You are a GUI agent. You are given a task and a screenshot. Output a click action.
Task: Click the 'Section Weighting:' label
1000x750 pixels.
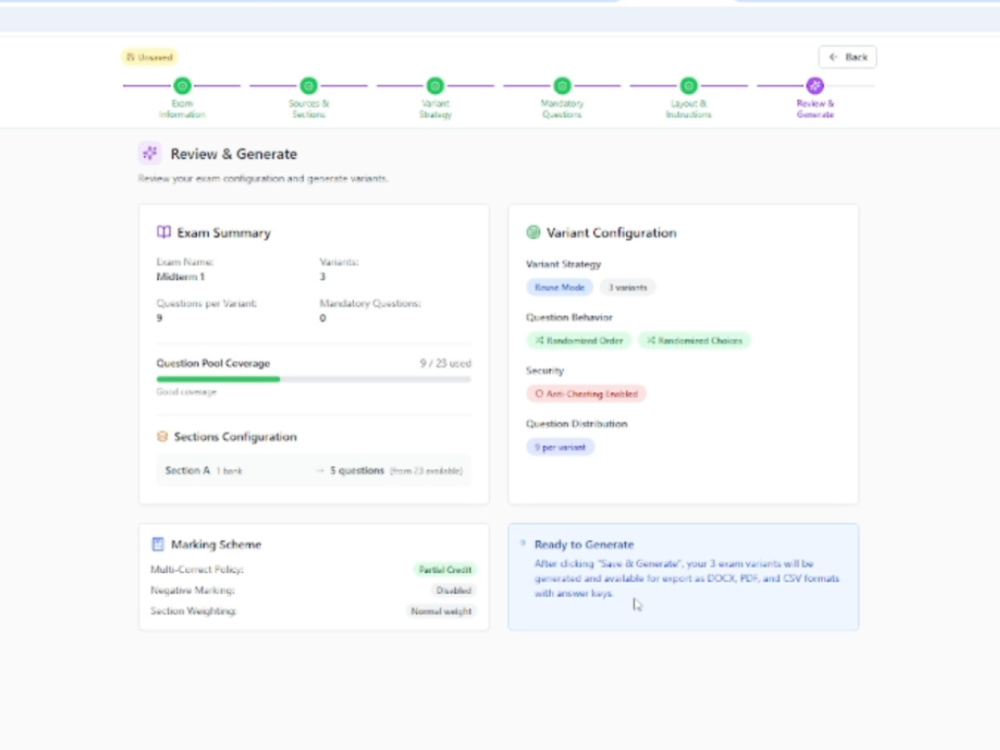coord(193,611)
